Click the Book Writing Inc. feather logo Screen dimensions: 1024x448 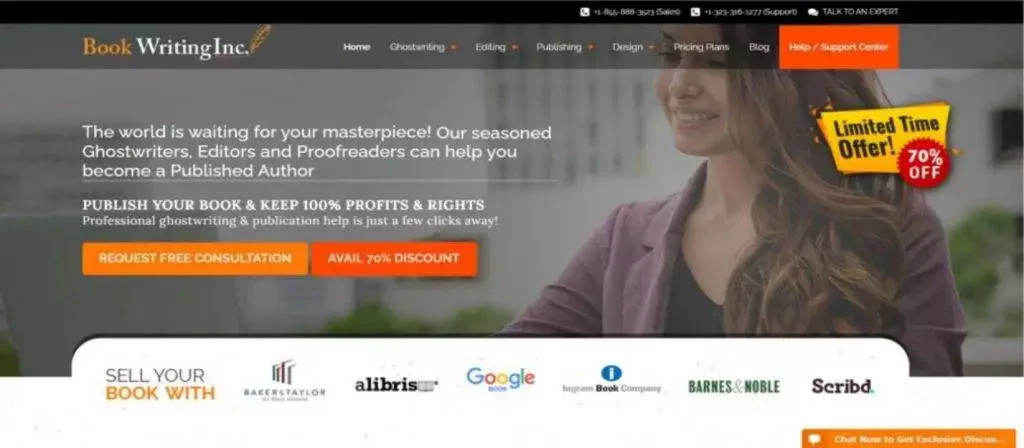(x=176, y=44)
